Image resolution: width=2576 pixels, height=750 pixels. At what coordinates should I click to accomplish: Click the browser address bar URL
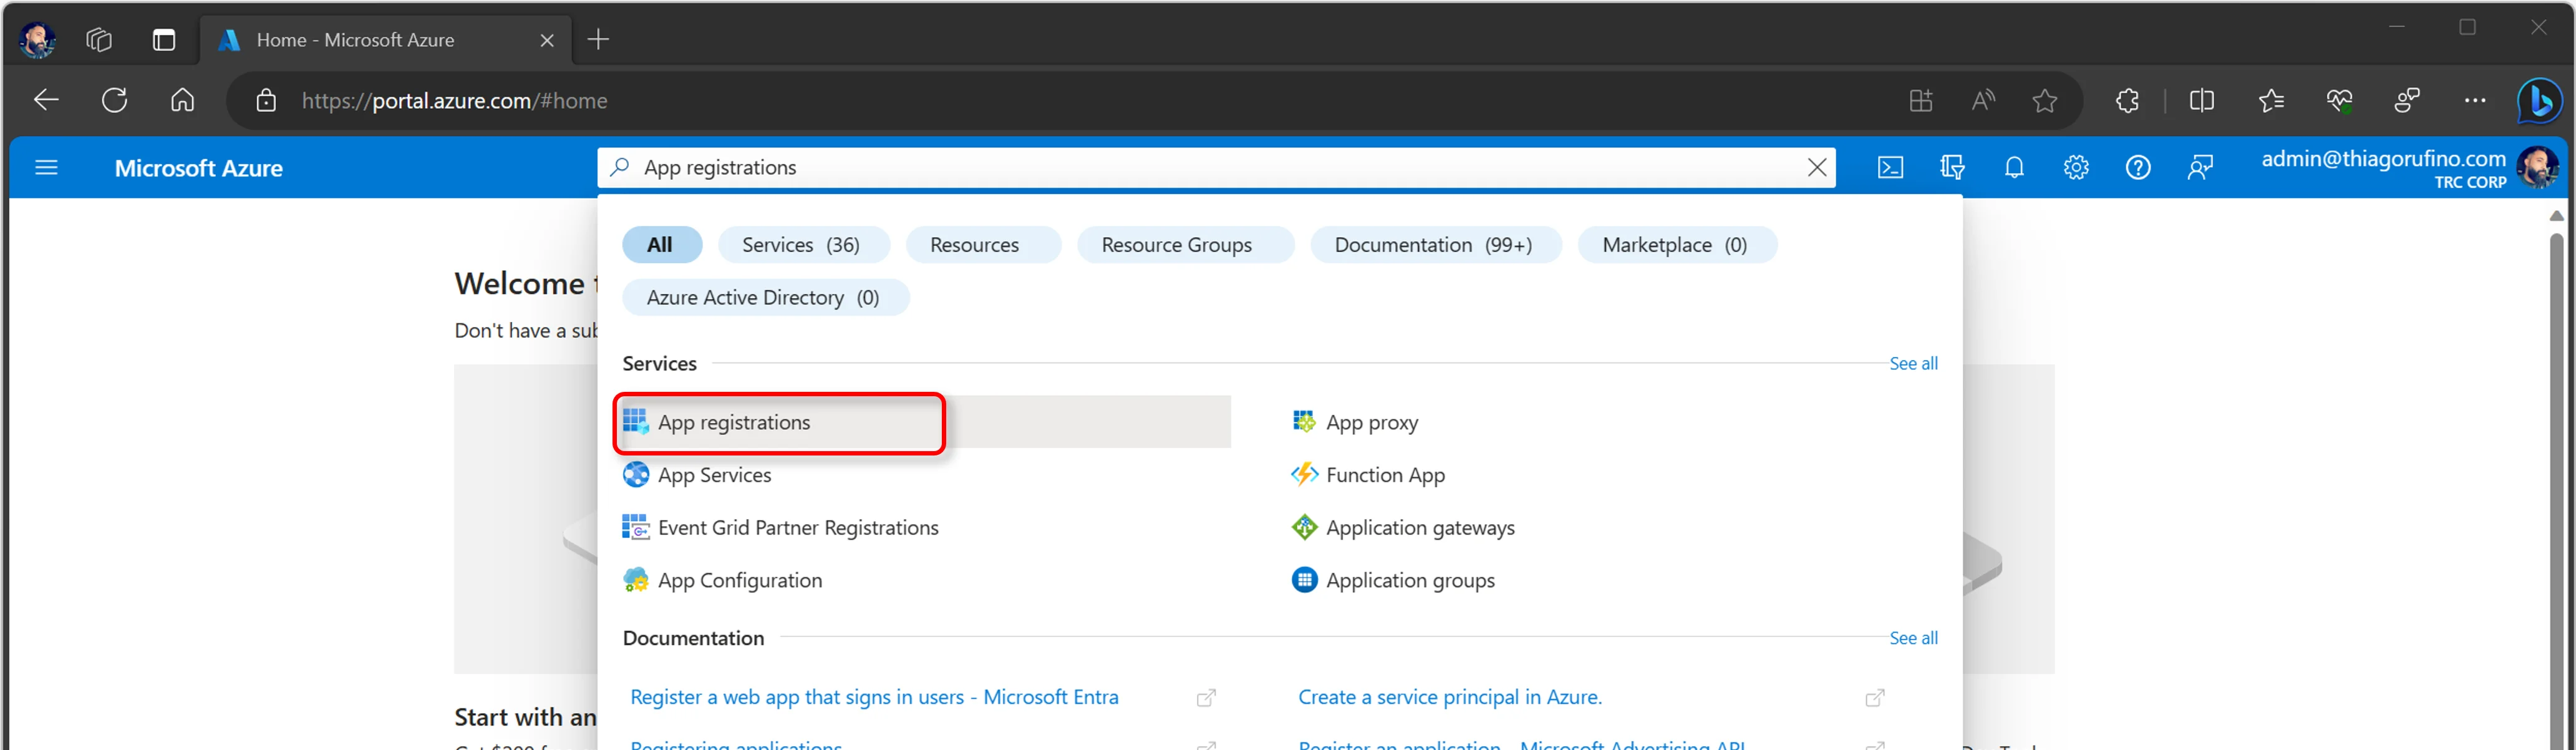[454, 100]
